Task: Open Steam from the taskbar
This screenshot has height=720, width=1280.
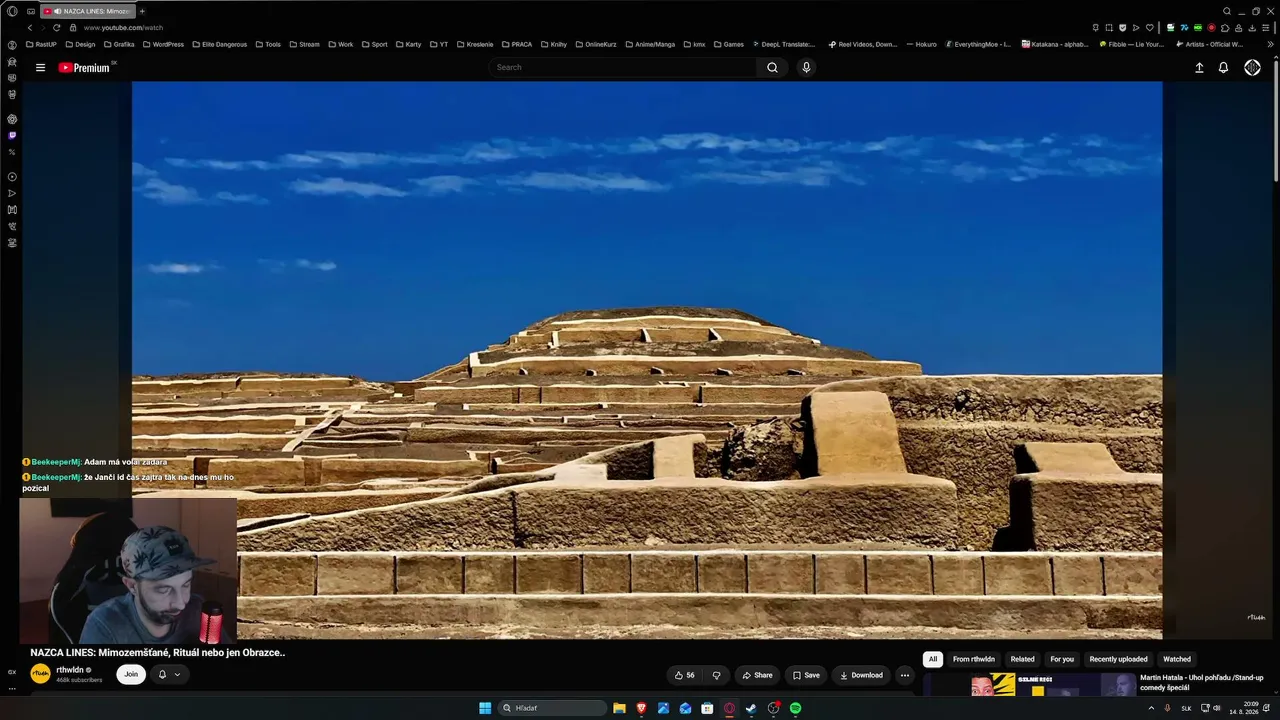Action: tap(751, 708)
